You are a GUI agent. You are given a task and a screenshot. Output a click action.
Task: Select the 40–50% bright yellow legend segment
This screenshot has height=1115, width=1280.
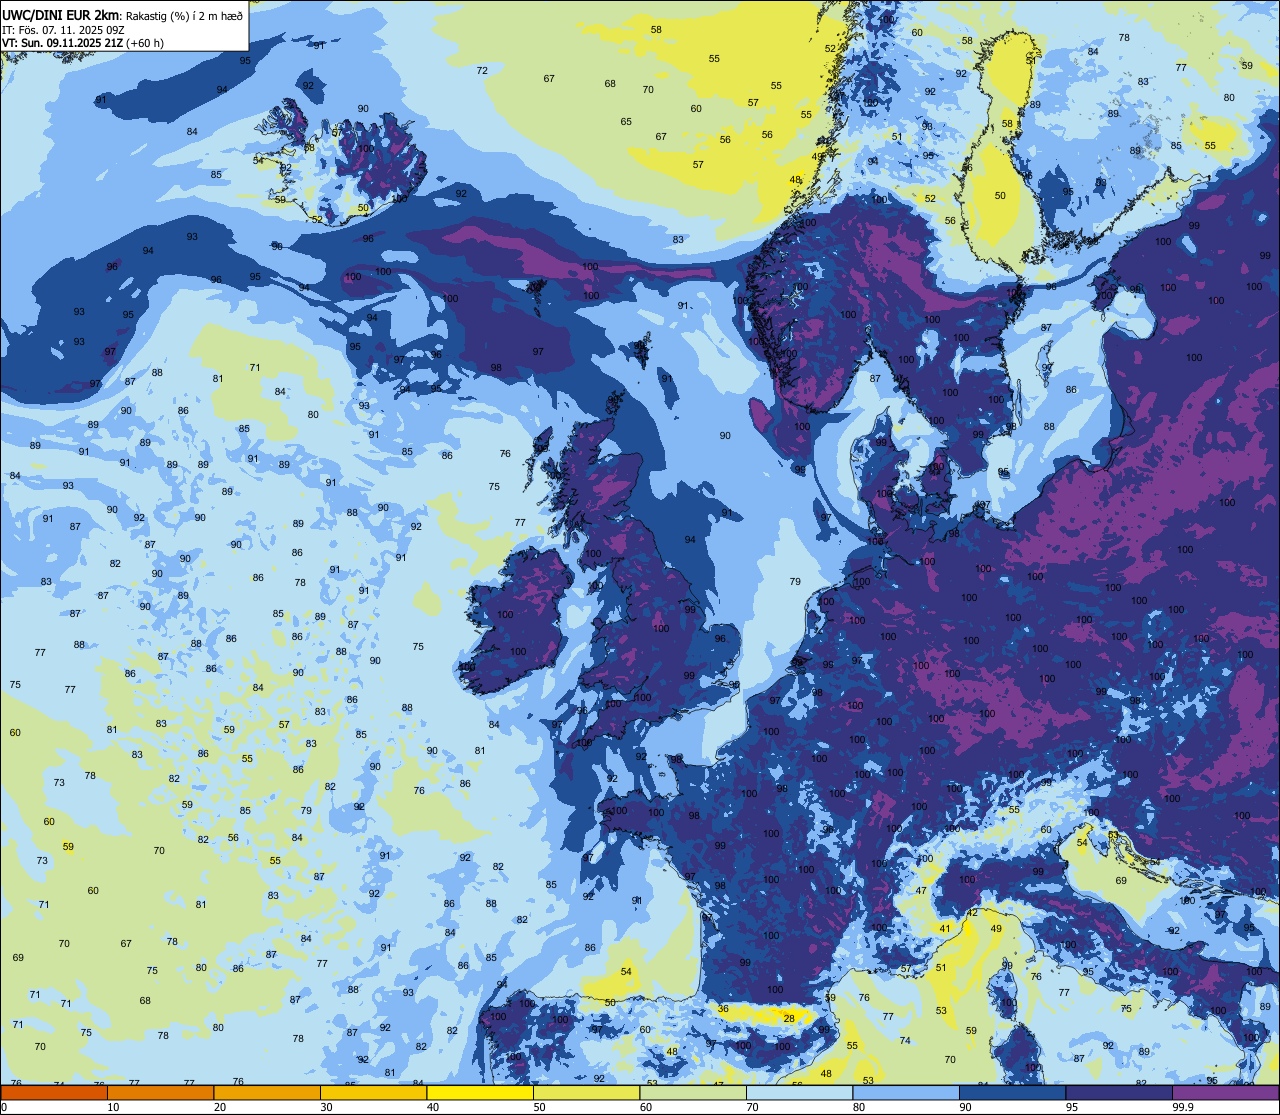click(x=480, y=1092)
